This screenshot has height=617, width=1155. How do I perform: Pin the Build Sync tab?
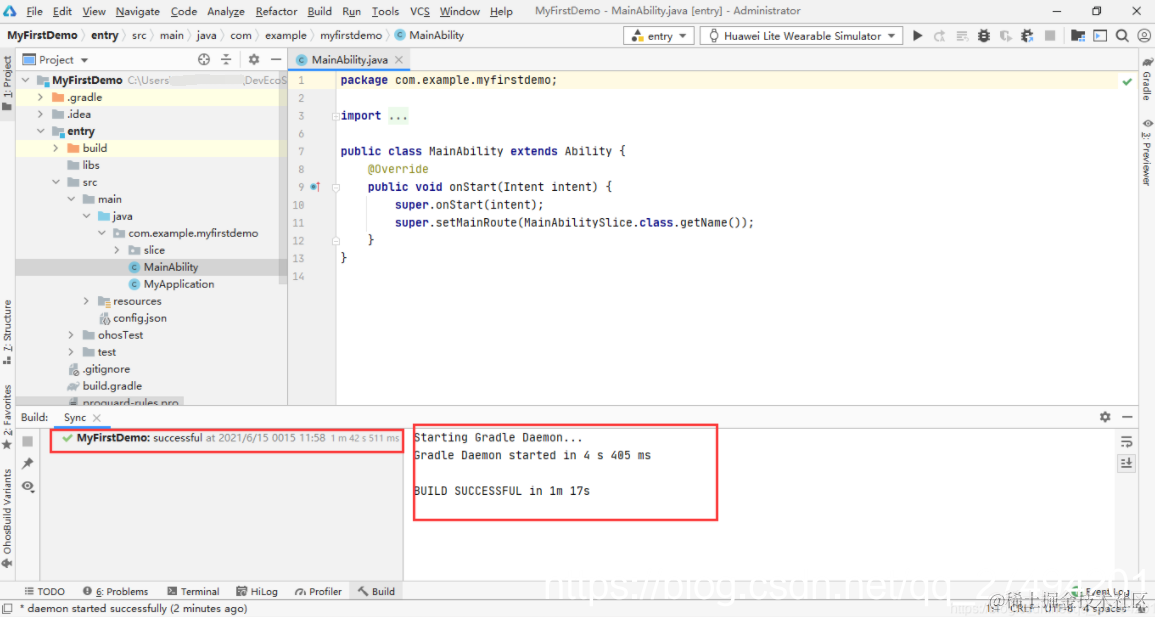click(27, 463)
